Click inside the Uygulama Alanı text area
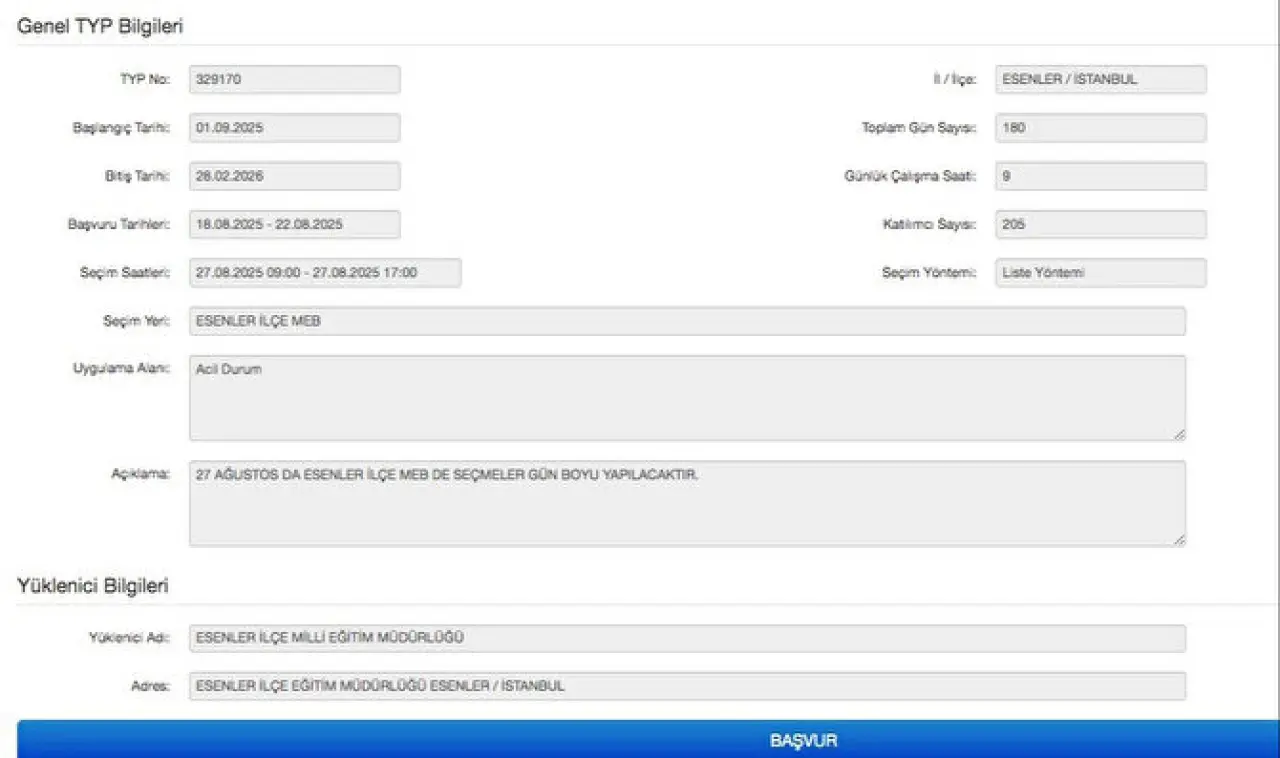1280x758 pixels. (x=687, y=398)
